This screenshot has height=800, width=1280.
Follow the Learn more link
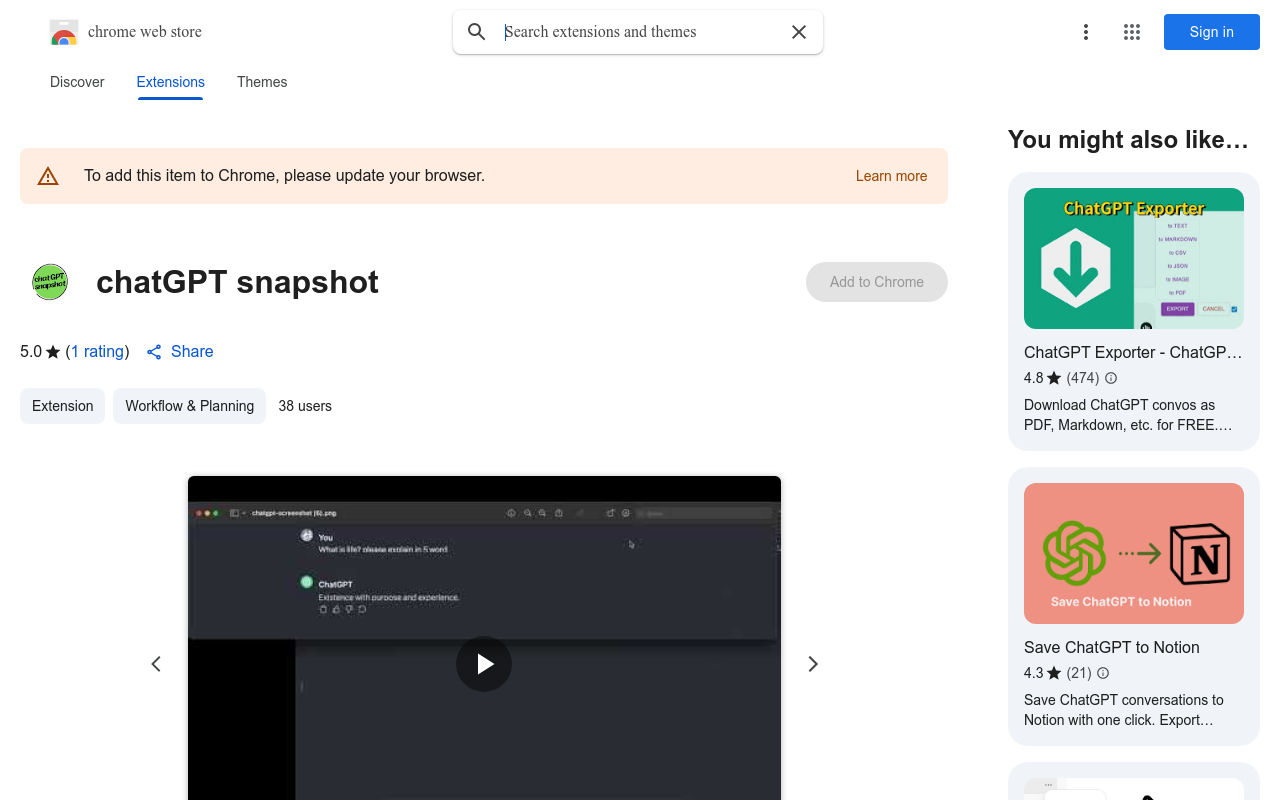click(891, 176)
